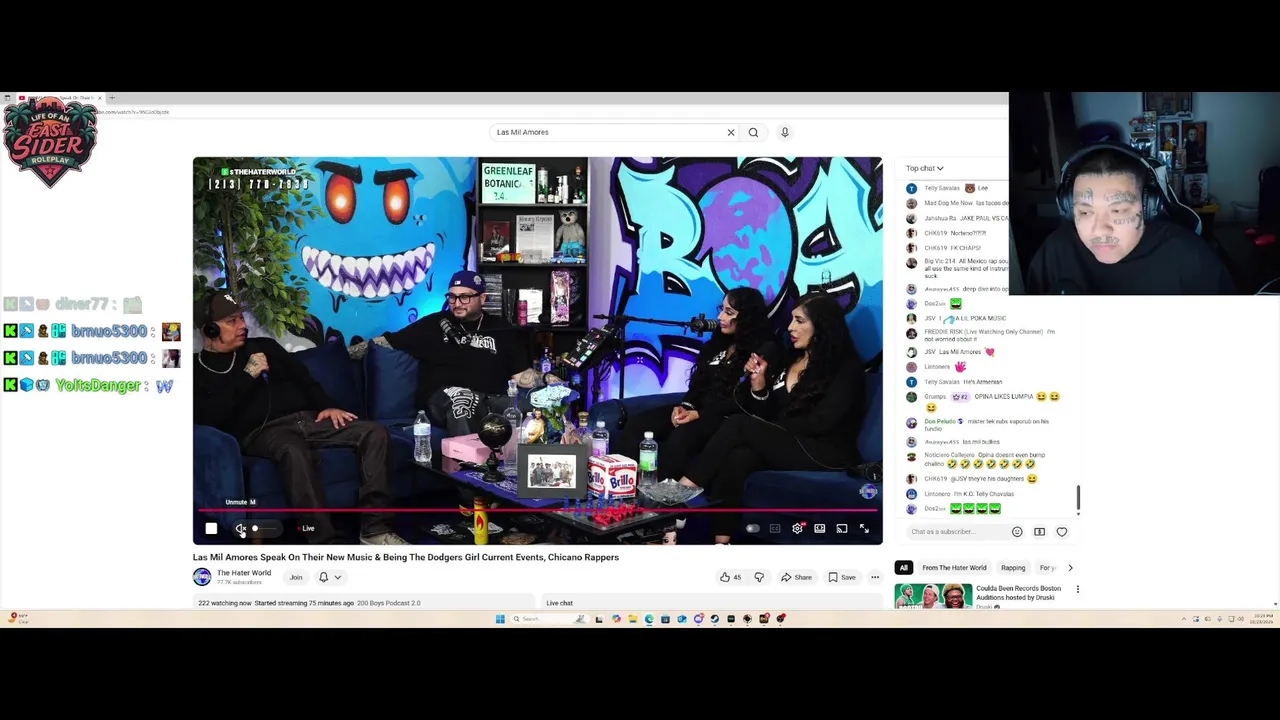Select the Rapping filter chip
This screenshot has height=720, width=1280.
coord(1013,568)
